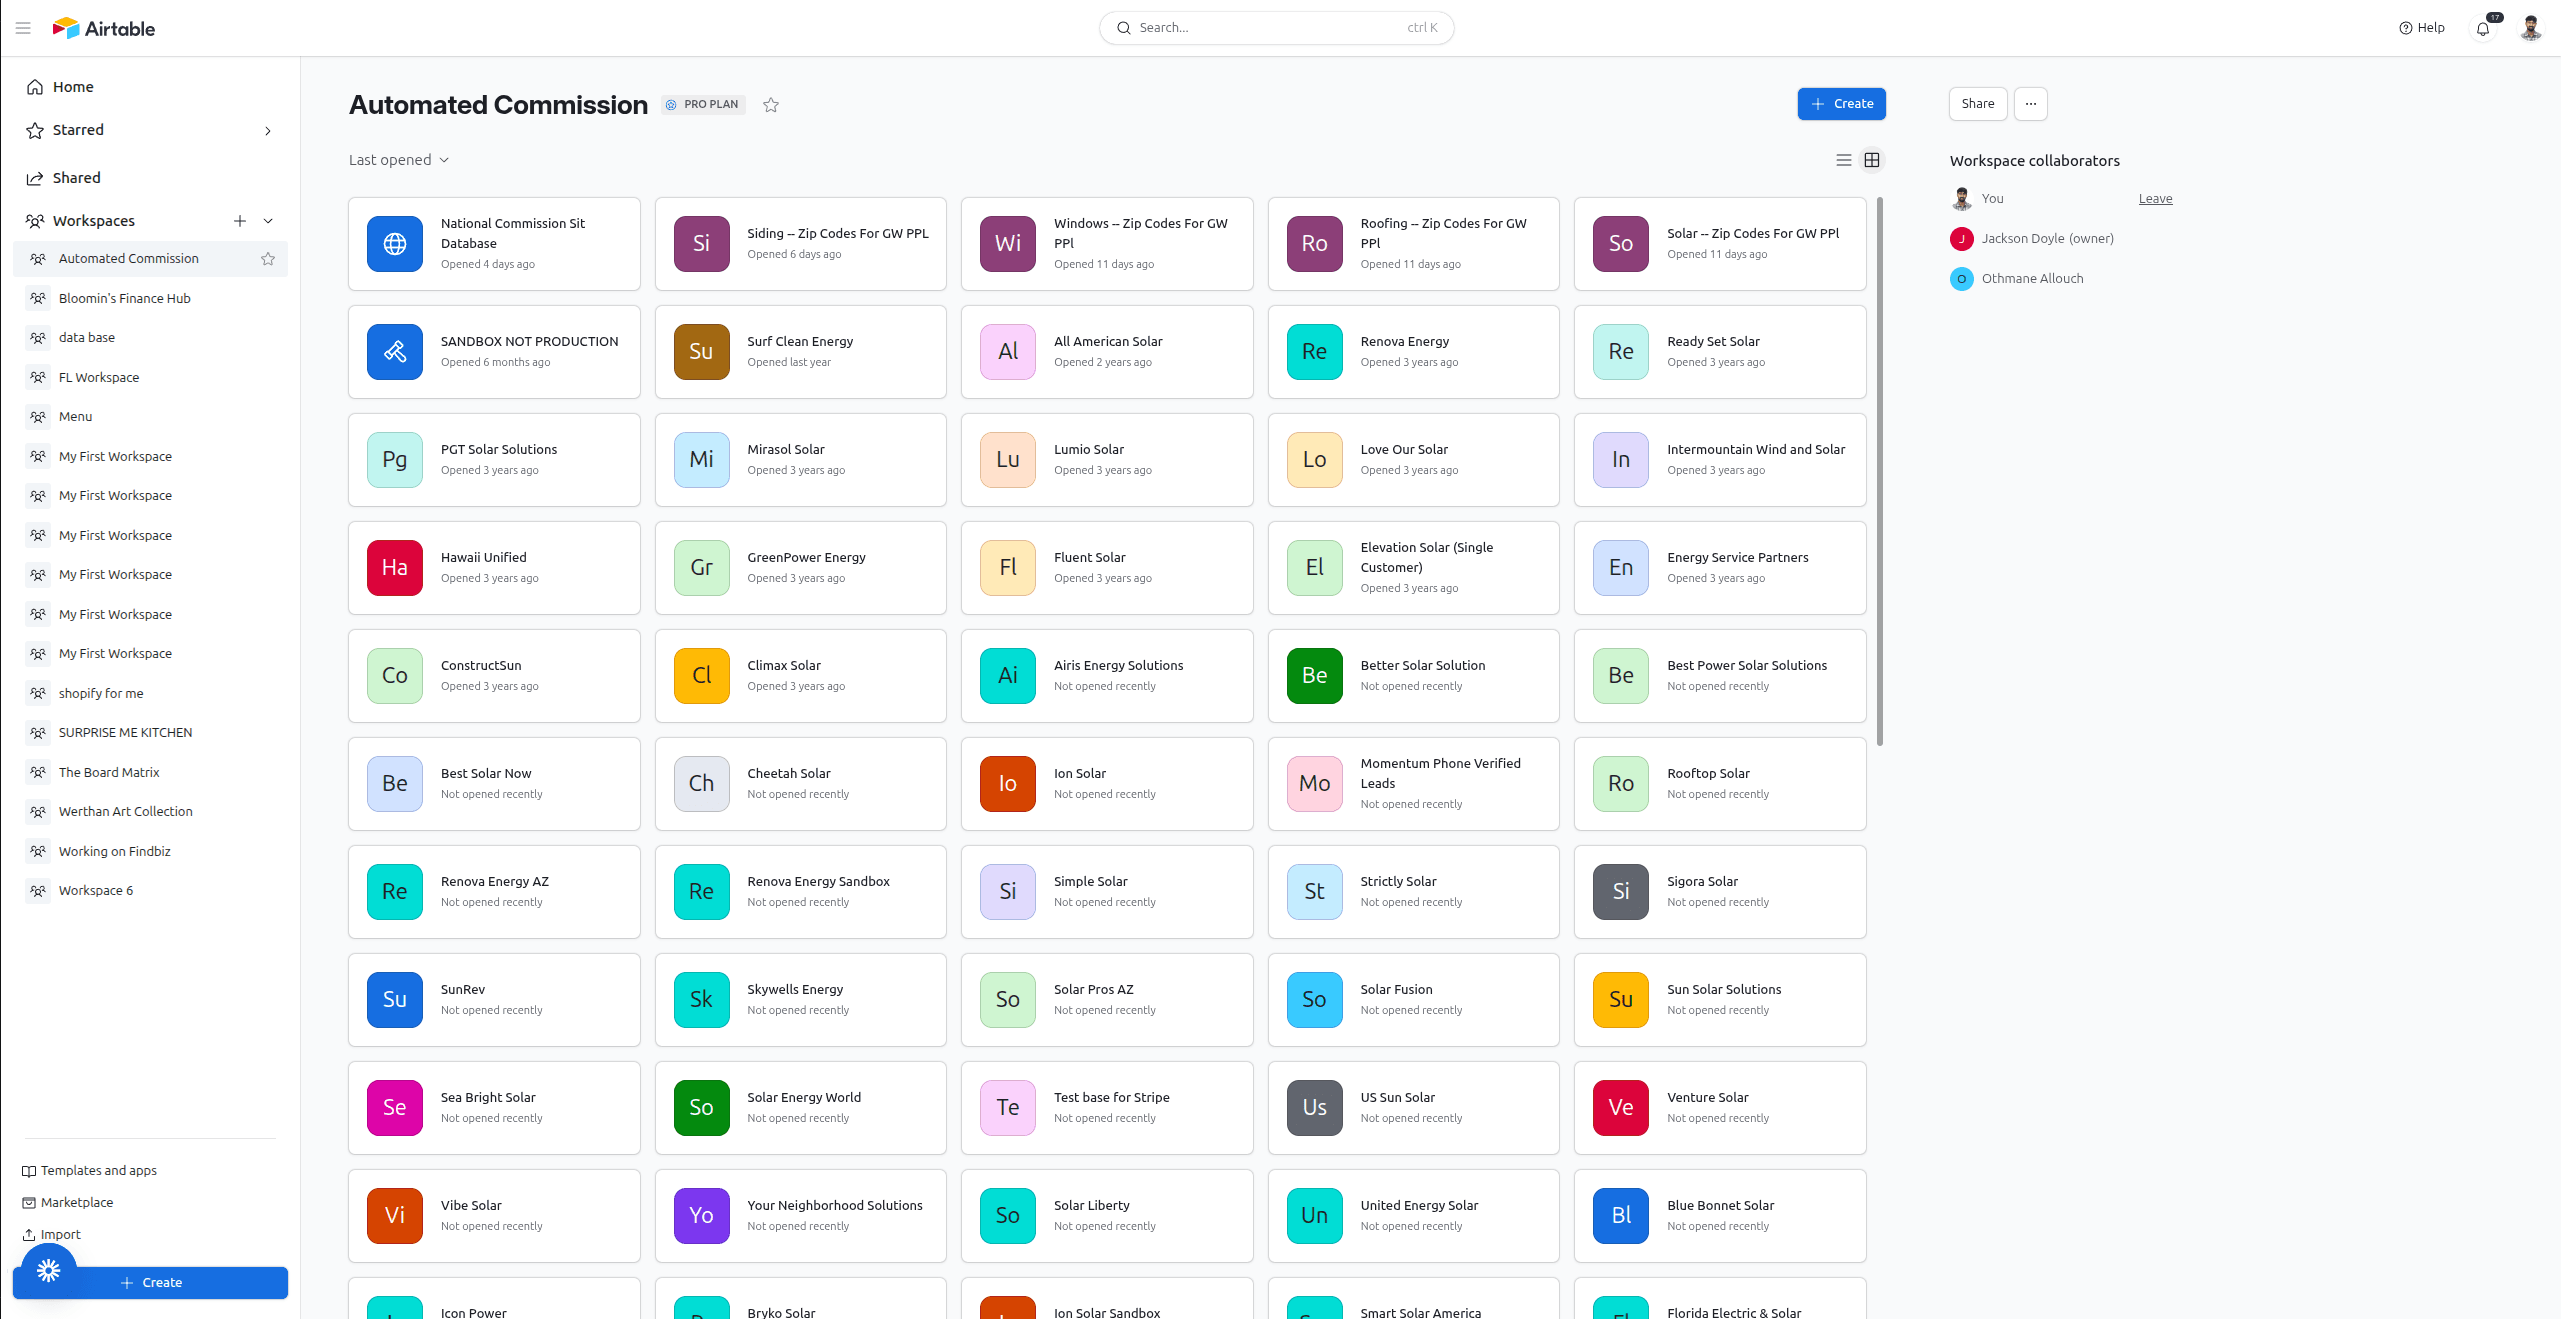Open Import

click(52, 1235)
